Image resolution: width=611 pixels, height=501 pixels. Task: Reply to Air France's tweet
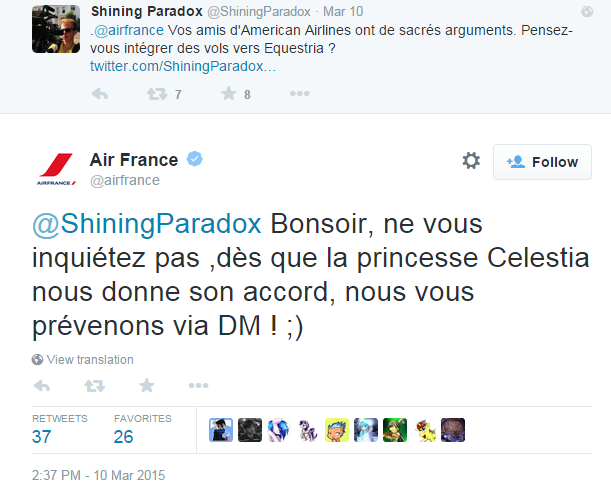click(42, 385)
